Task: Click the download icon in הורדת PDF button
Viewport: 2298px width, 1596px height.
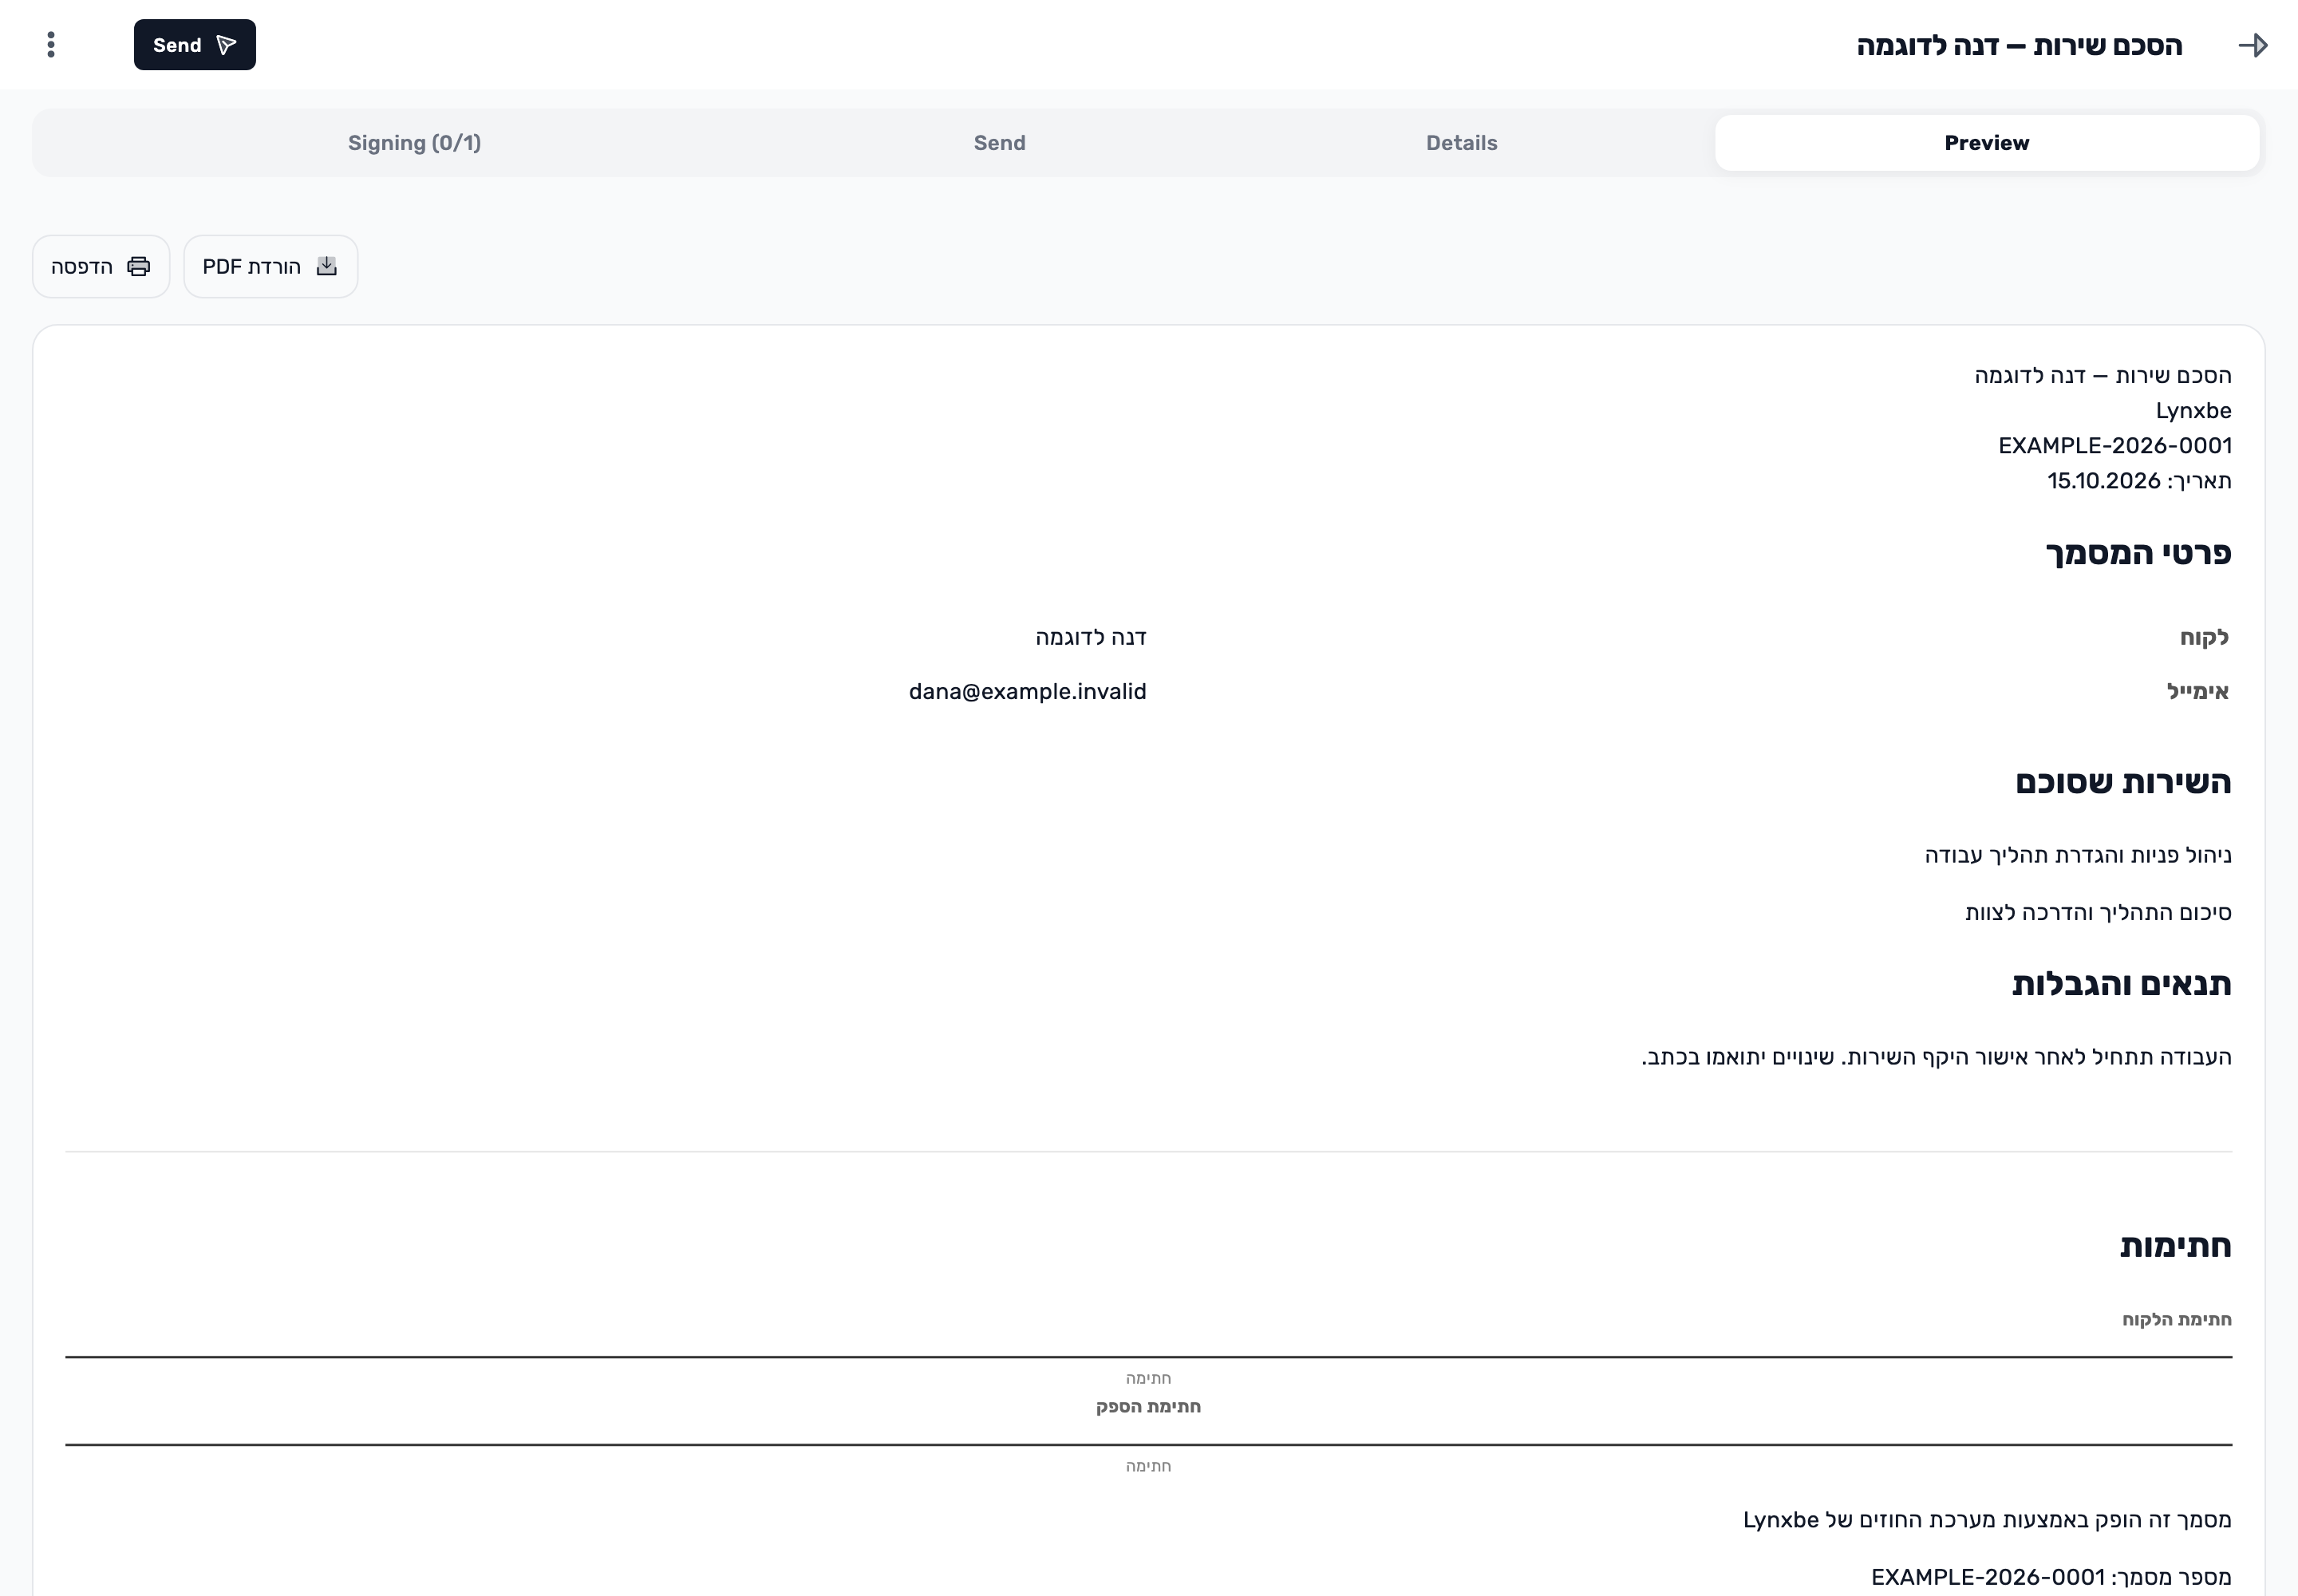Action: point(327,266)
